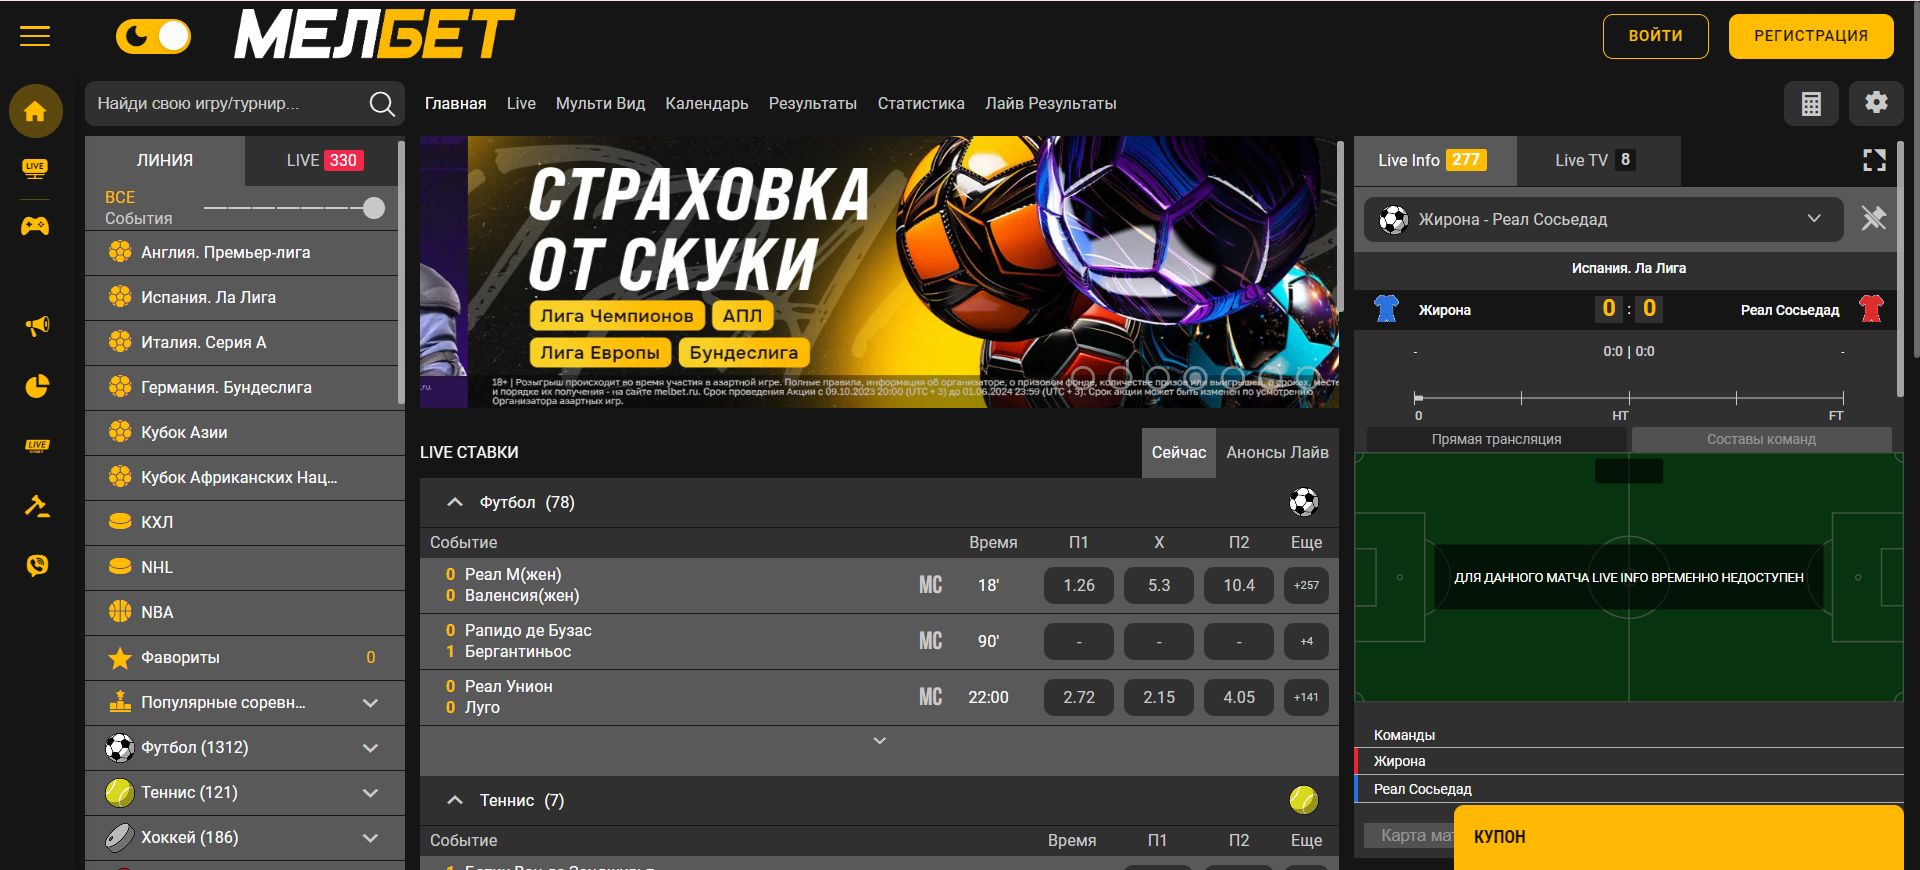The image size is (1920, 870).
Task: Open the Лайв Результаты menu item
Action: click(1050, 104)
